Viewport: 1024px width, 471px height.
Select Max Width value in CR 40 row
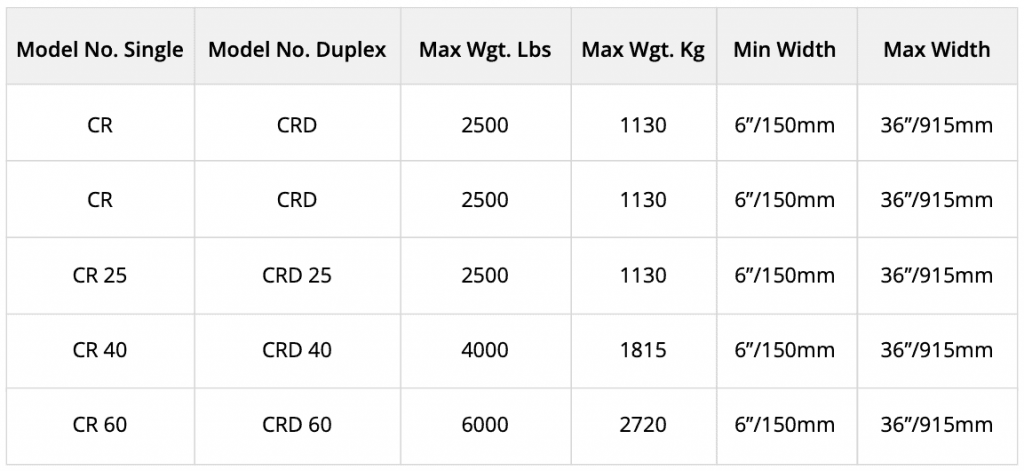click(x=937, y=350)
